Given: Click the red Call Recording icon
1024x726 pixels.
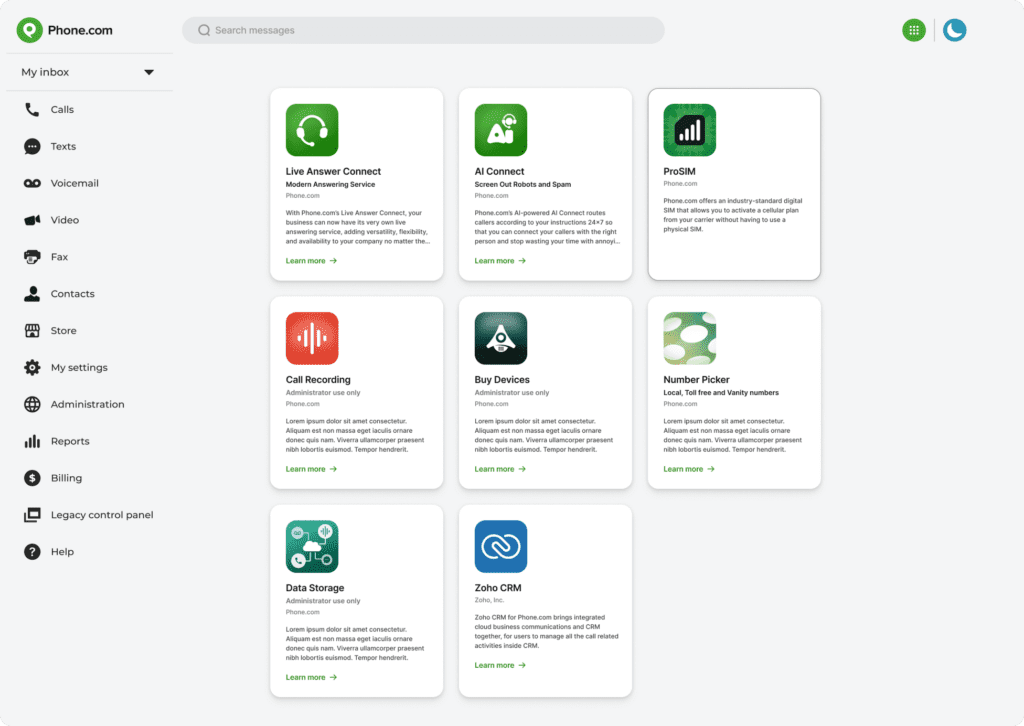Looking at the screenshot, I should coord(312,338).
